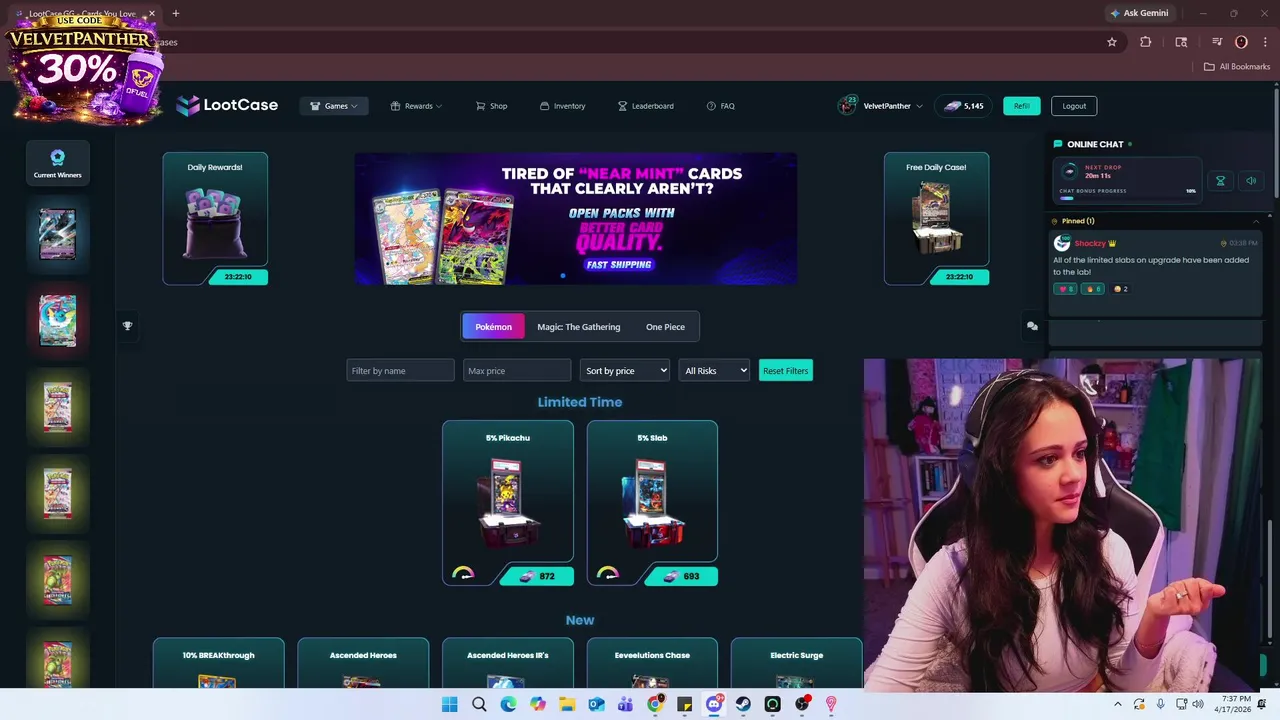Viewport: 1280px width, 720px height.
Task: Open Steam from taskbar
Action: [743, 704]
